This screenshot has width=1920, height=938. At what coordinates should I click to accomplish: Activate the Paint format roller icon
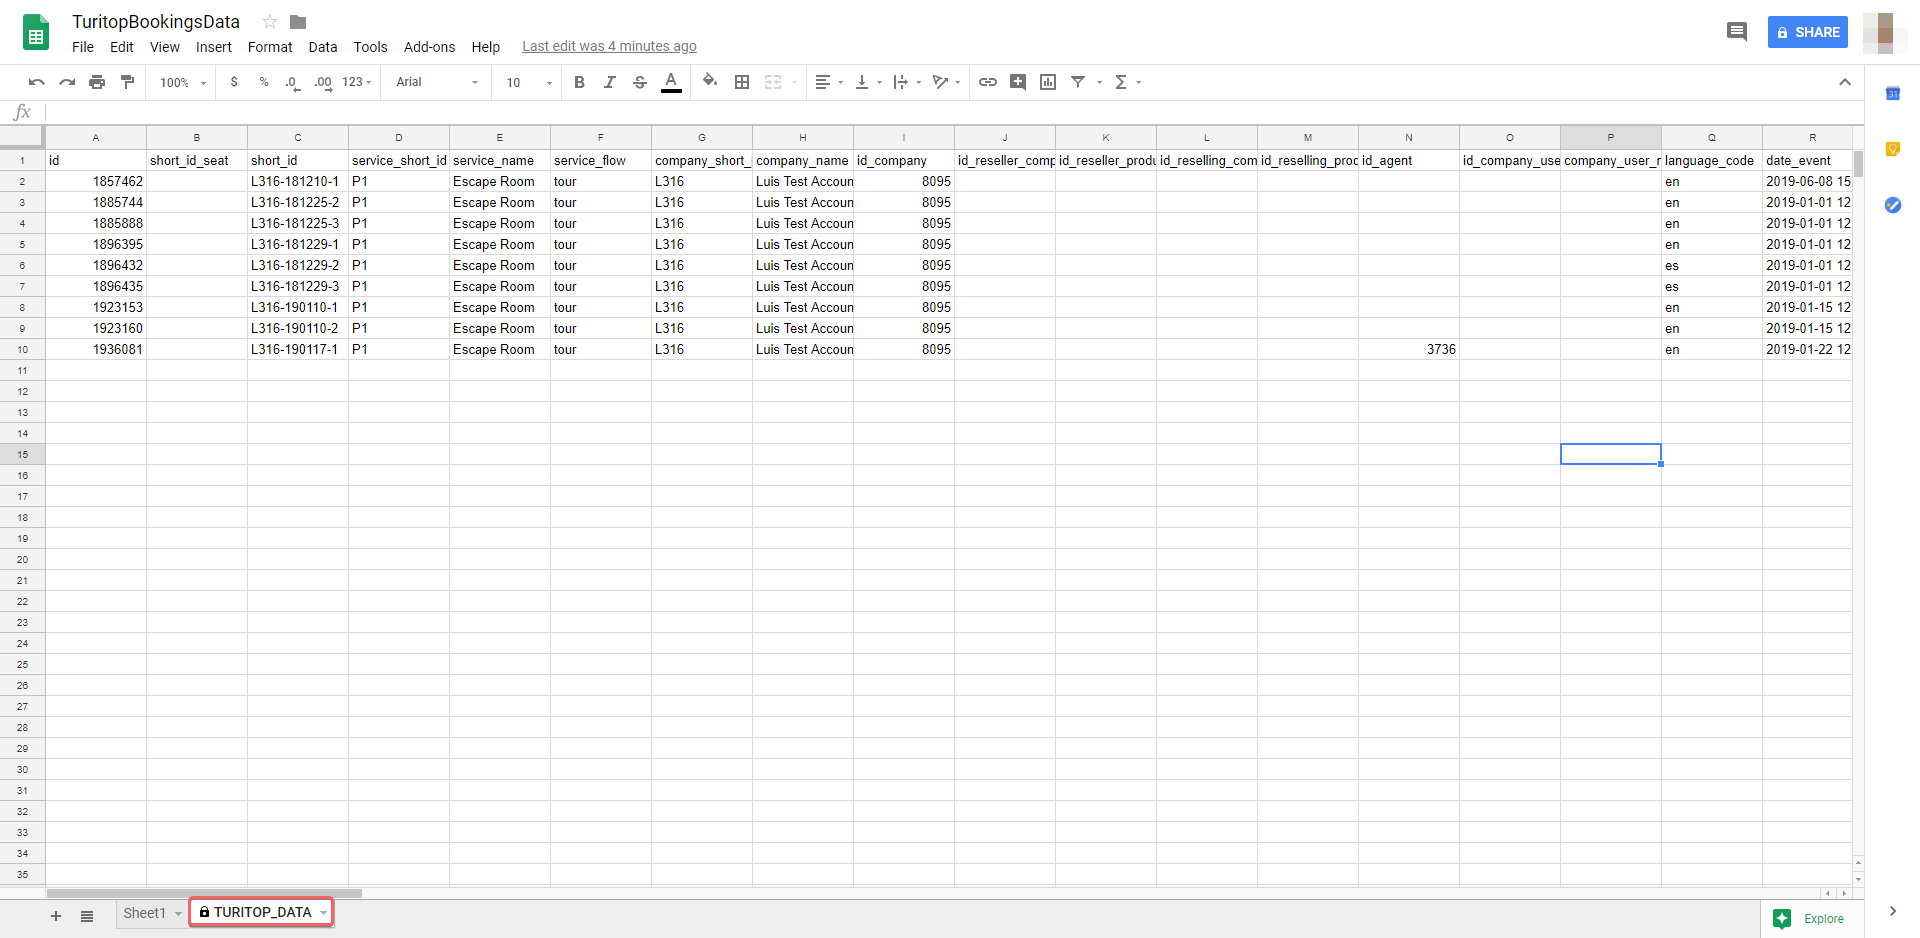point(127,82)
